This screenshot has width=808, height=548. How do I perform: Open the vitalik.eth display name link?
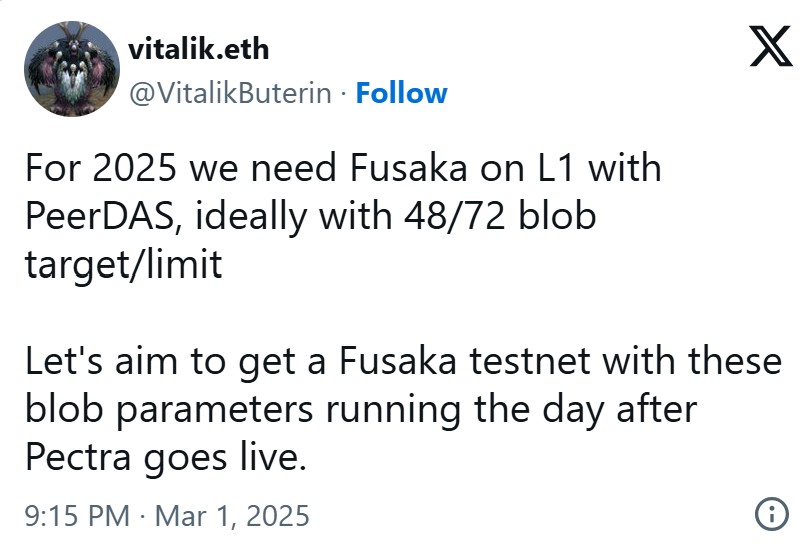(199, 49)
